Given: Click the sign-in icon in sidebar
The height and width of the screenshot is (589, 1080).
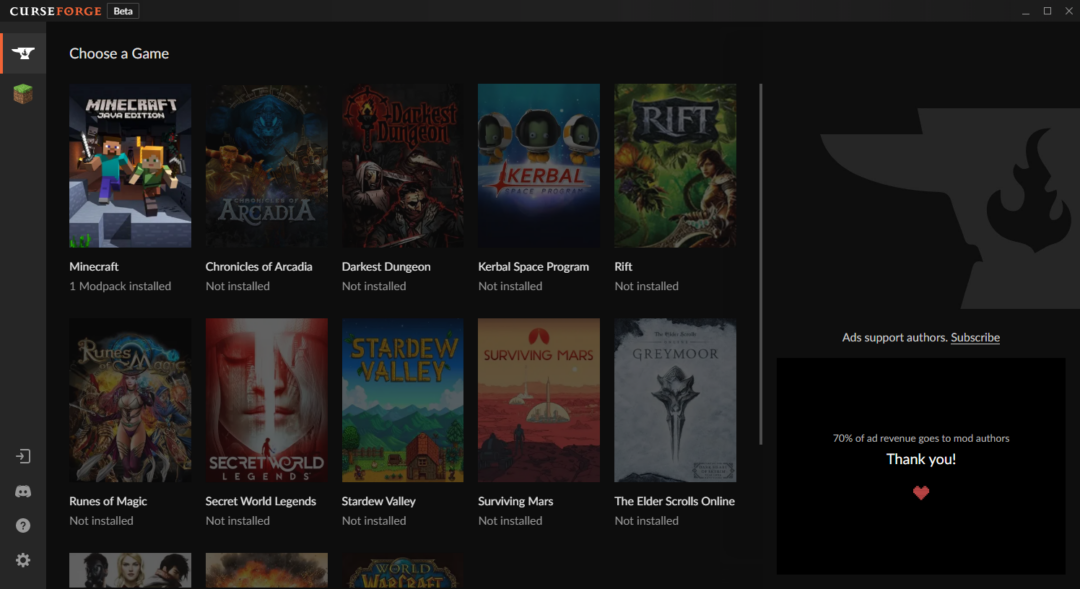Looking at the screenshot, I should point(23,456).
